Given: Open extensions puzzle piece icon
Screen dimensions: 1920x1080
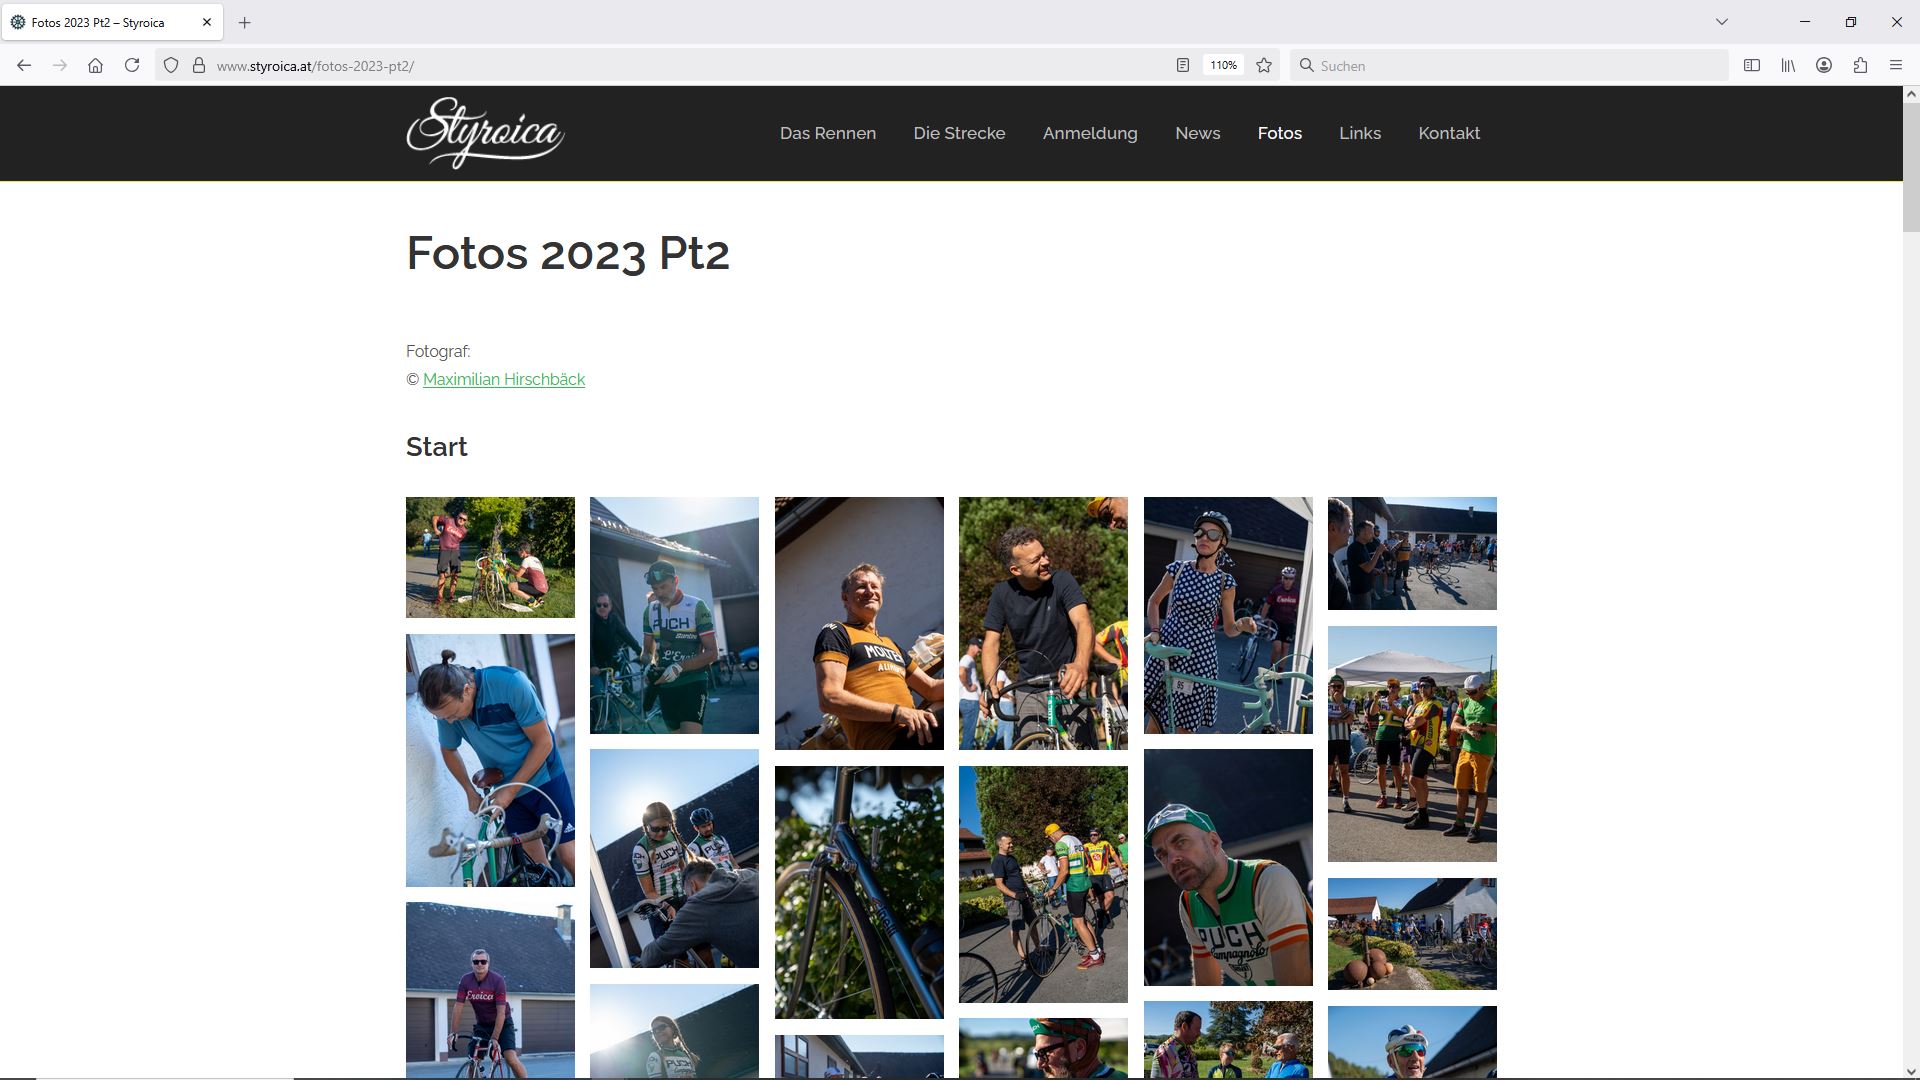Looking at the screenshot, I should coord(1860,65).
